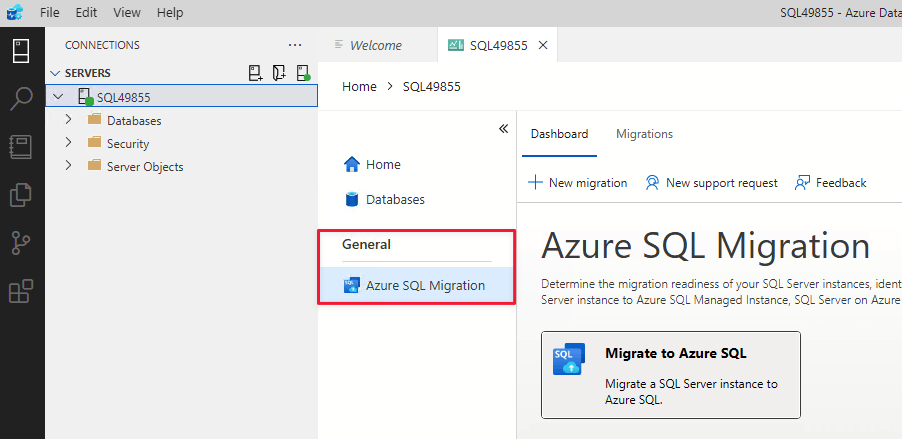Click the Databases folder icon in the tree

(x=94, y=120)
